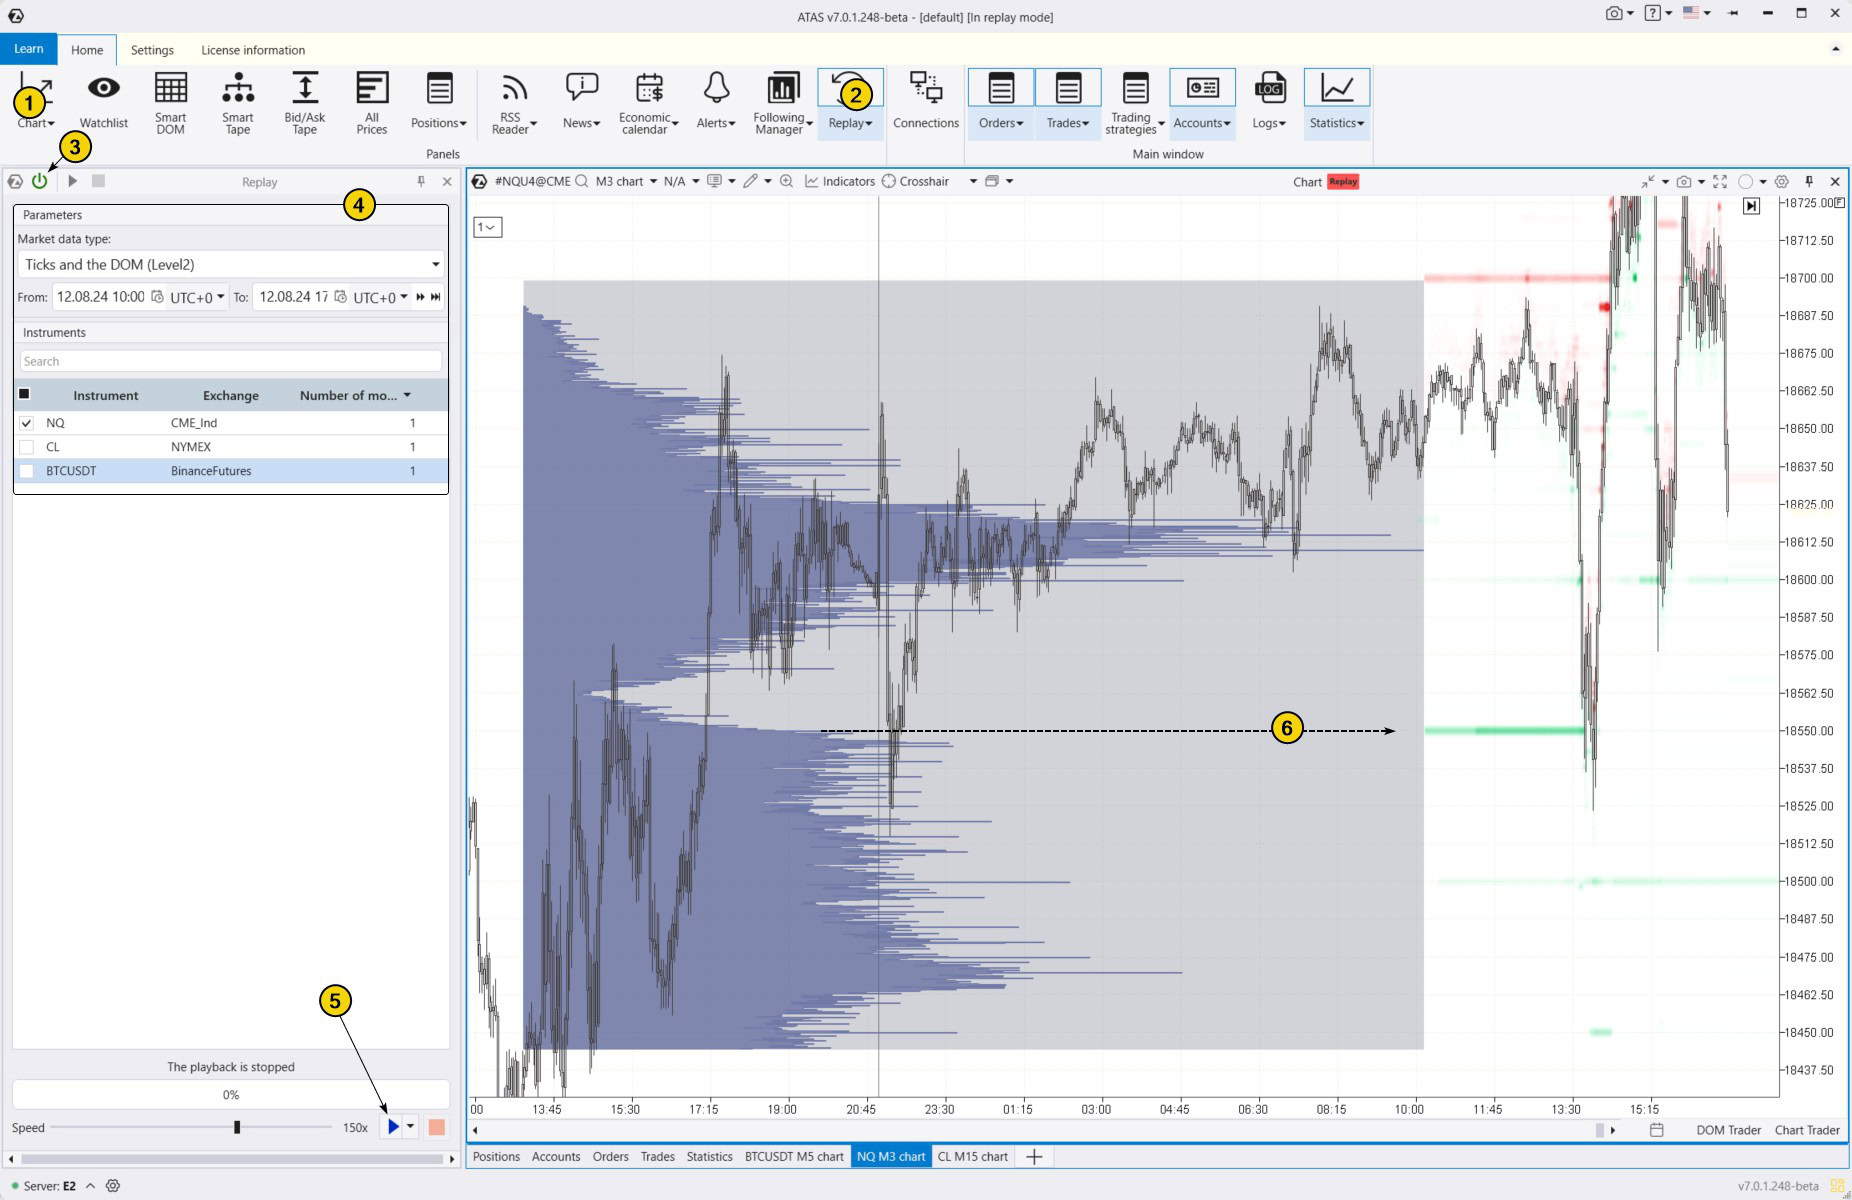The image size is (1852, 1200).
Task: Uncheck the NQ instrument checkbox
Action: pyautogui.click(x=26, y=423)
